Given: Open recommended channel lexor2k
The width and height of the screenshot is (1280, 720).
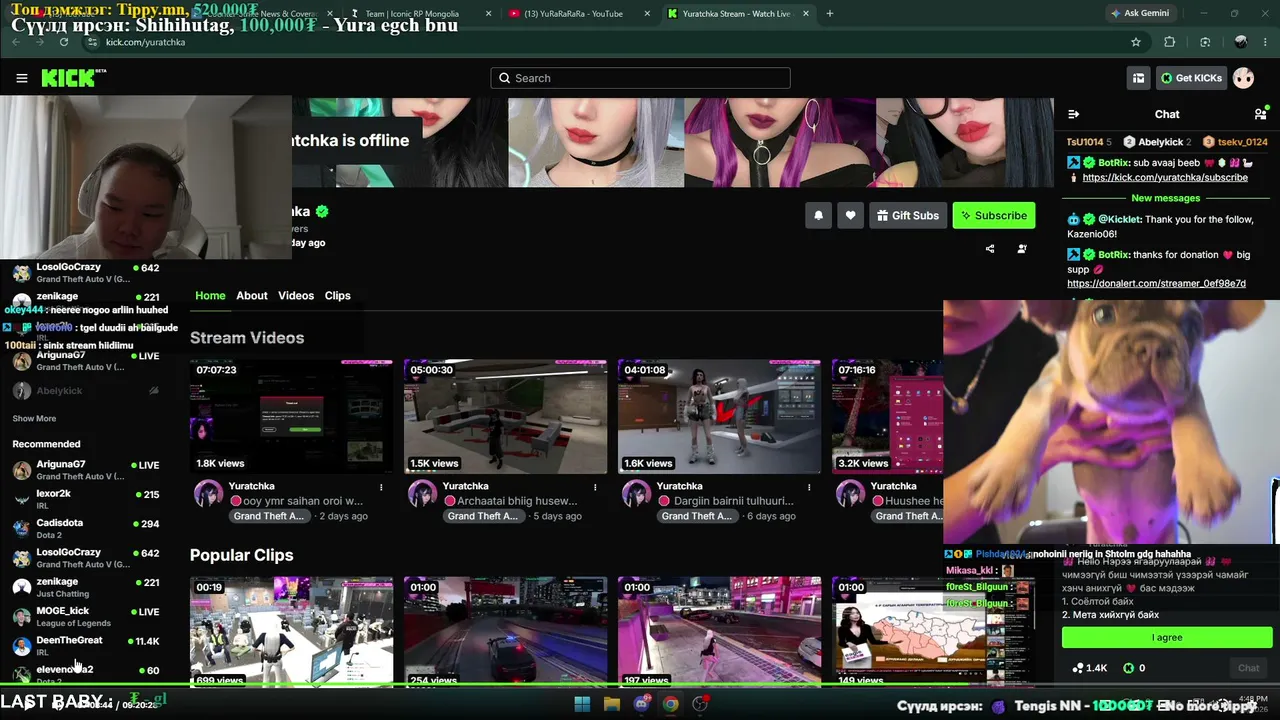Looking at the screenshot, I should click(x=85, y=499).
